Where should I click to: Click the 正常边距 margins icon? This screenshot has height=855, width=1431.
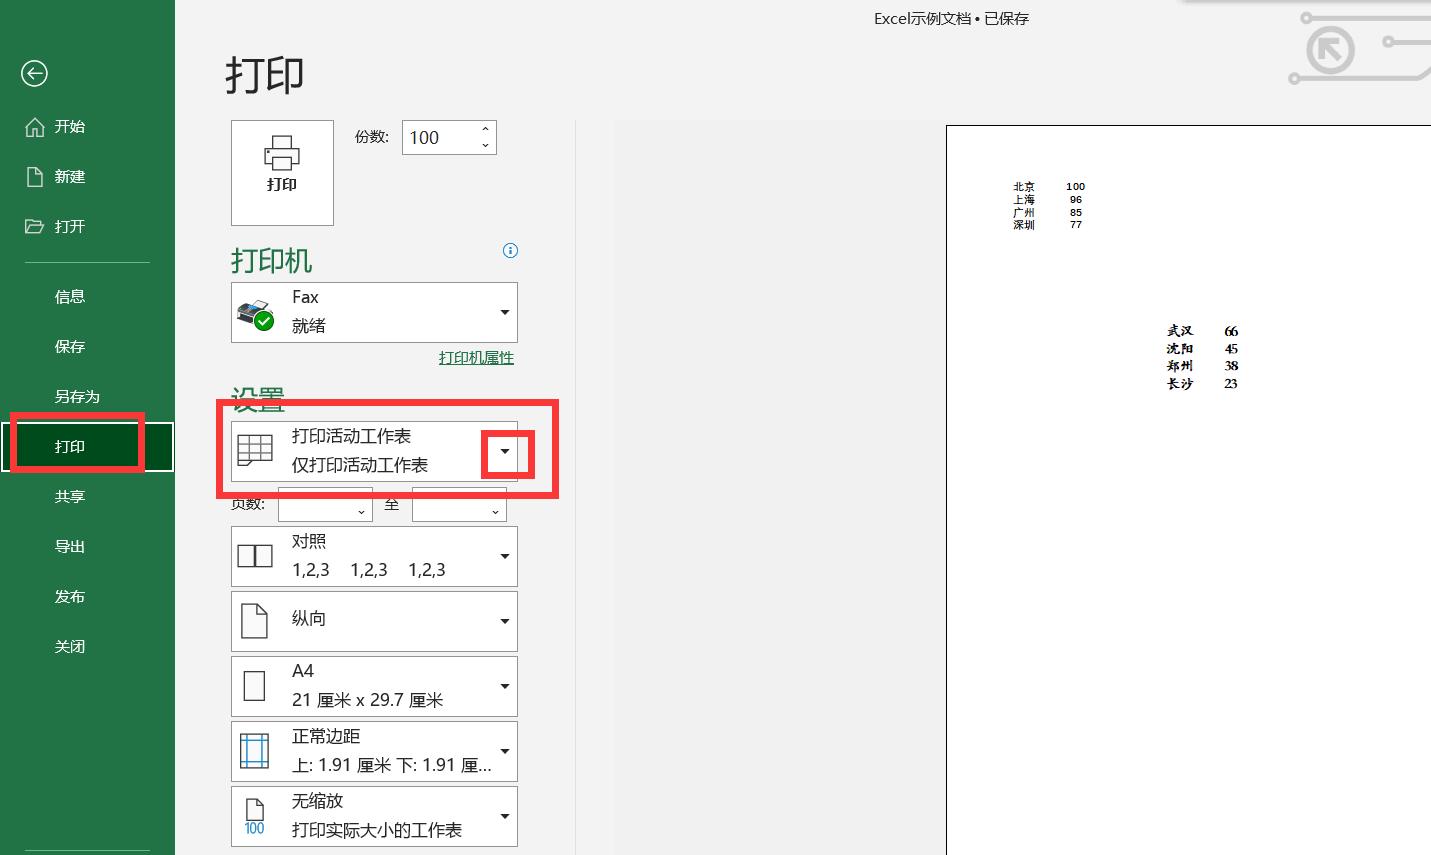coord(255,751)
